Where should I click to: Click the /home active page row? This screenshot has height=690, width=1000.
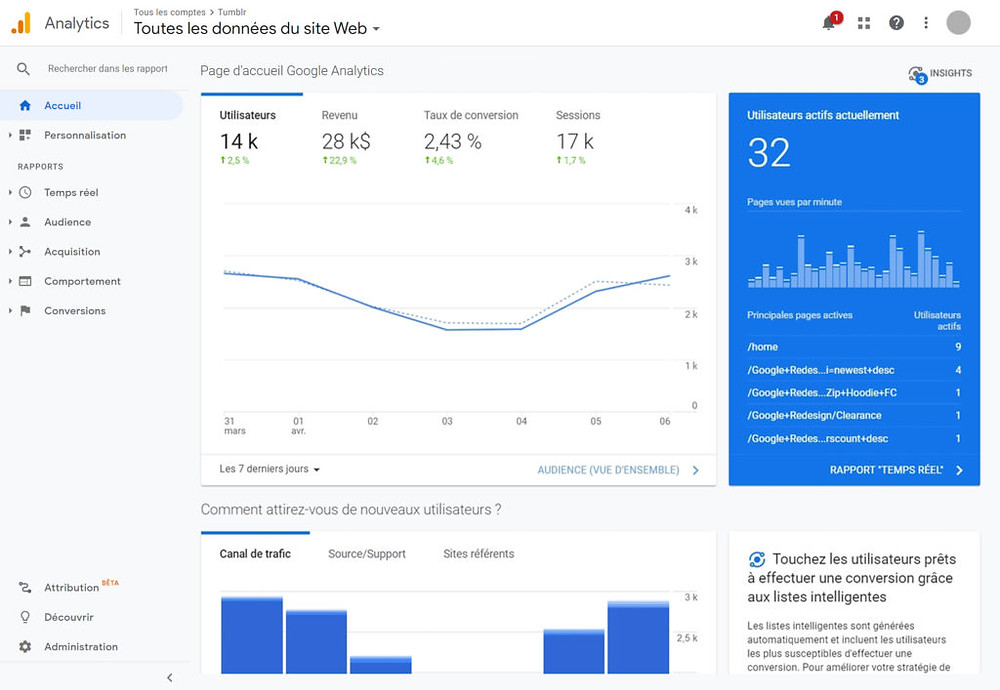point(854,347)
